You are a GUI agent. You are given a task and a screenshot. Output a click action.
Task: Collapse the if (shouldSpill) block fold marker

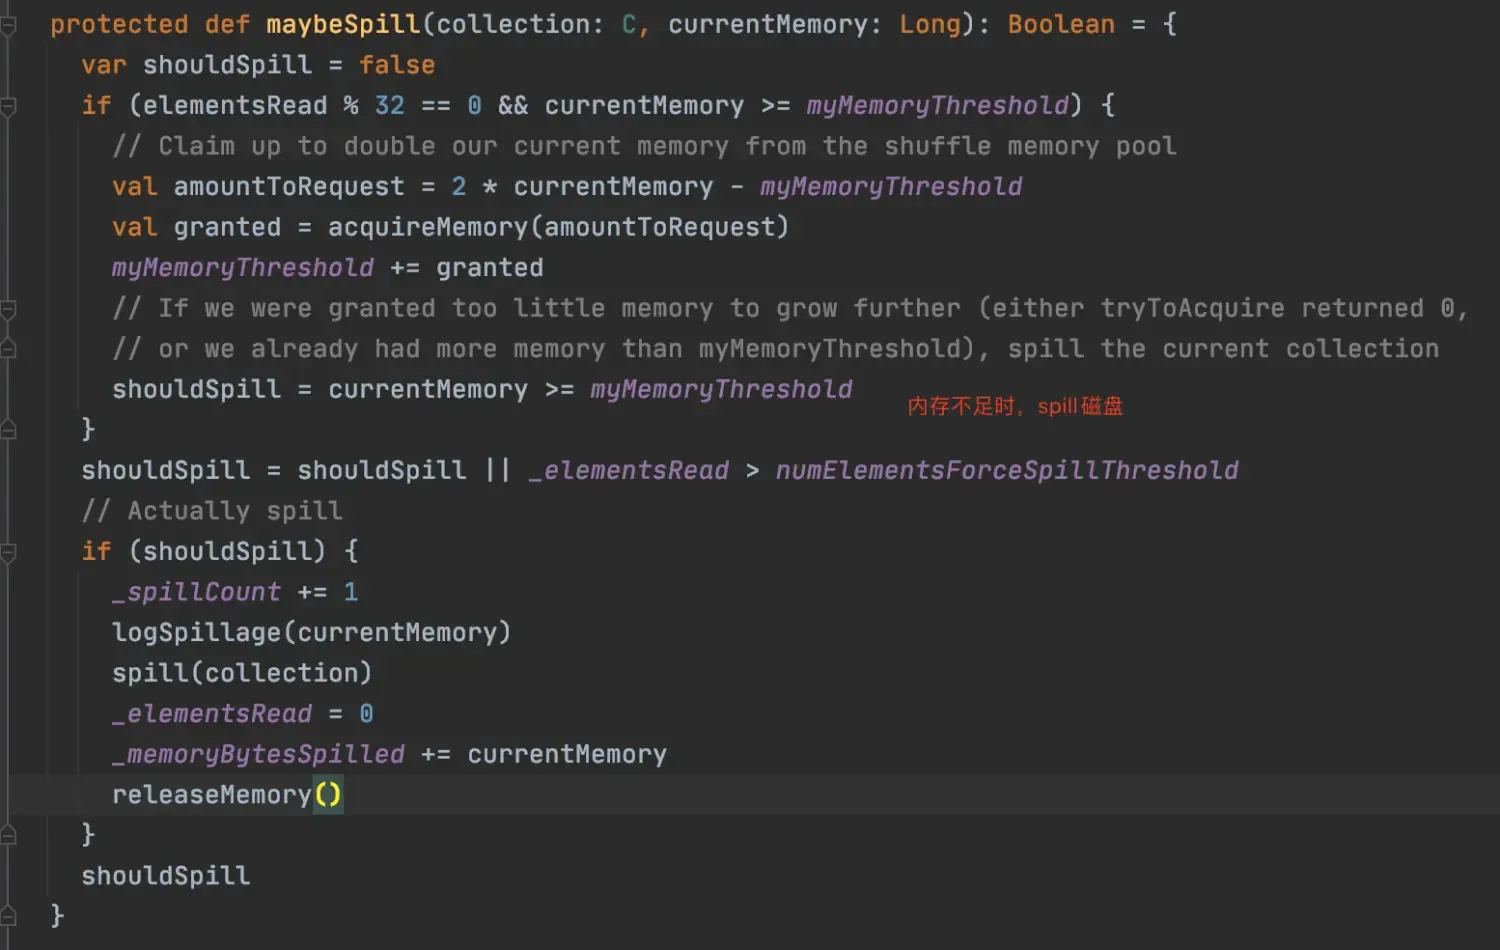8,552
